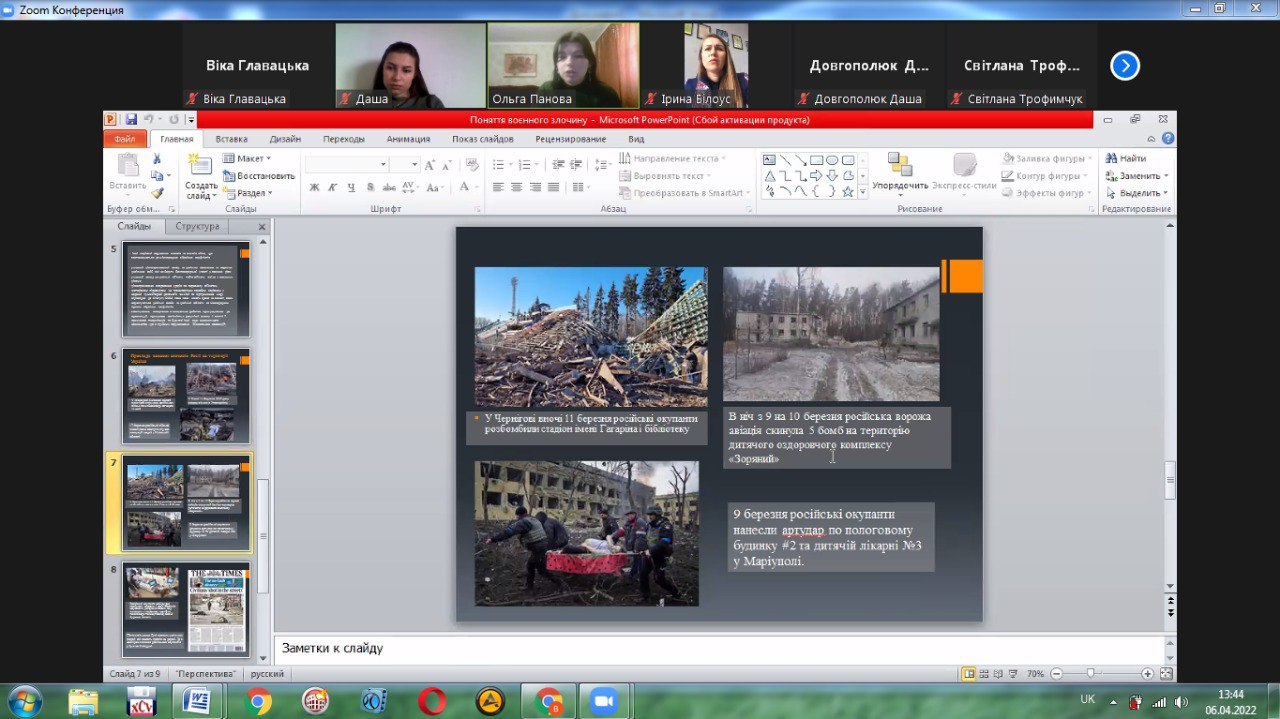This screenshot has height=719, width=1280.
Task: Click the Создать слайд new slide icon
Action: click(200, 165)
